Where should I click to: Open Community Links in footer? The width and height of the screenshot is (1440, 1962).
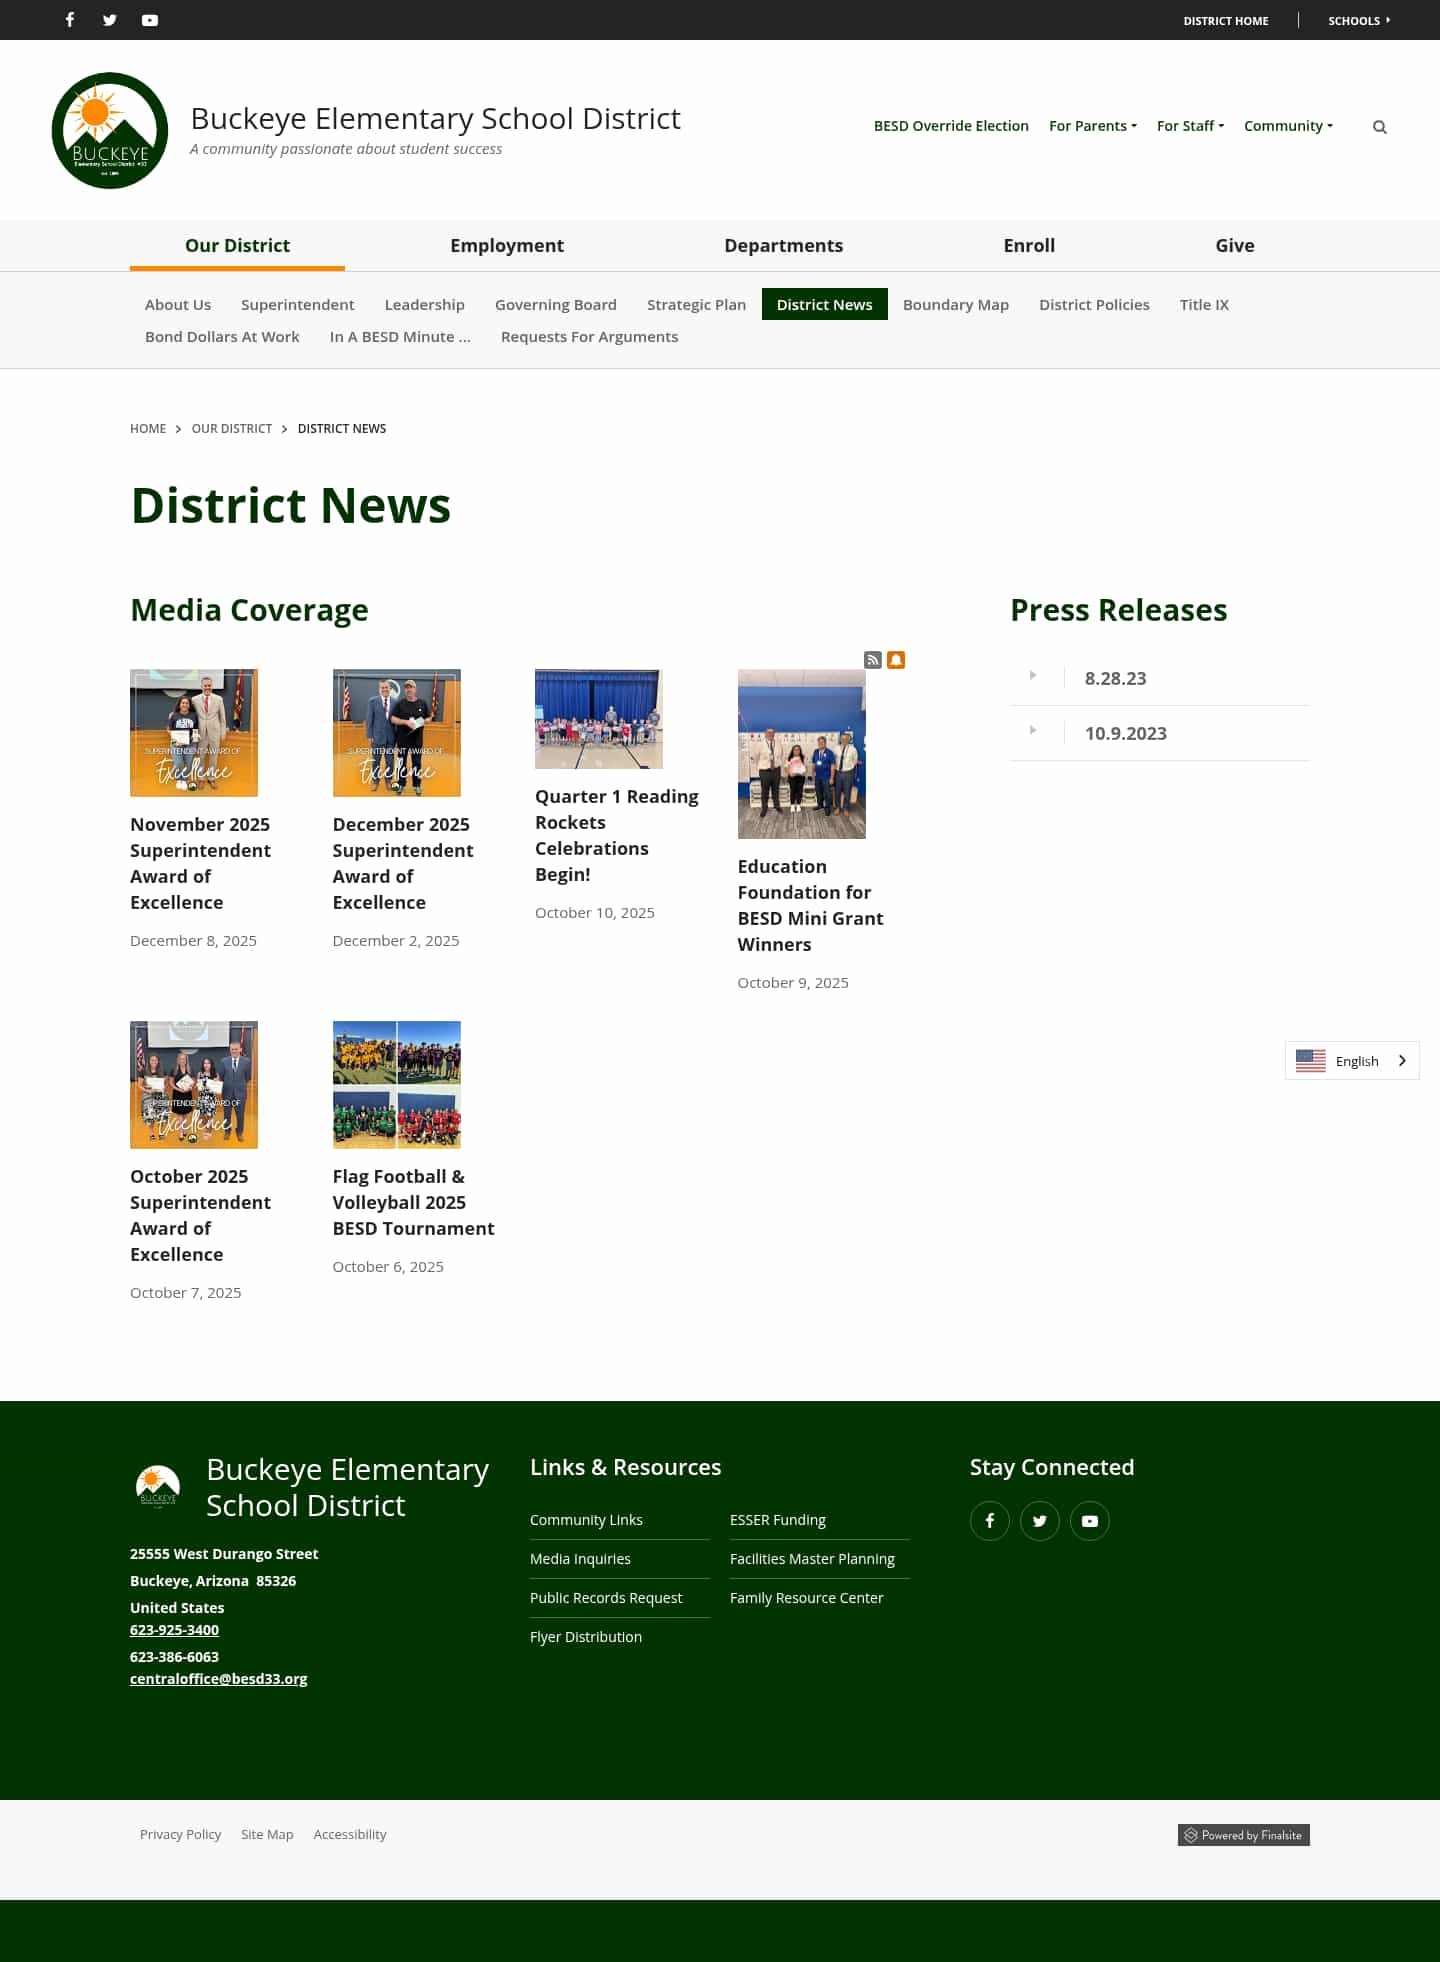[586, 1520]
